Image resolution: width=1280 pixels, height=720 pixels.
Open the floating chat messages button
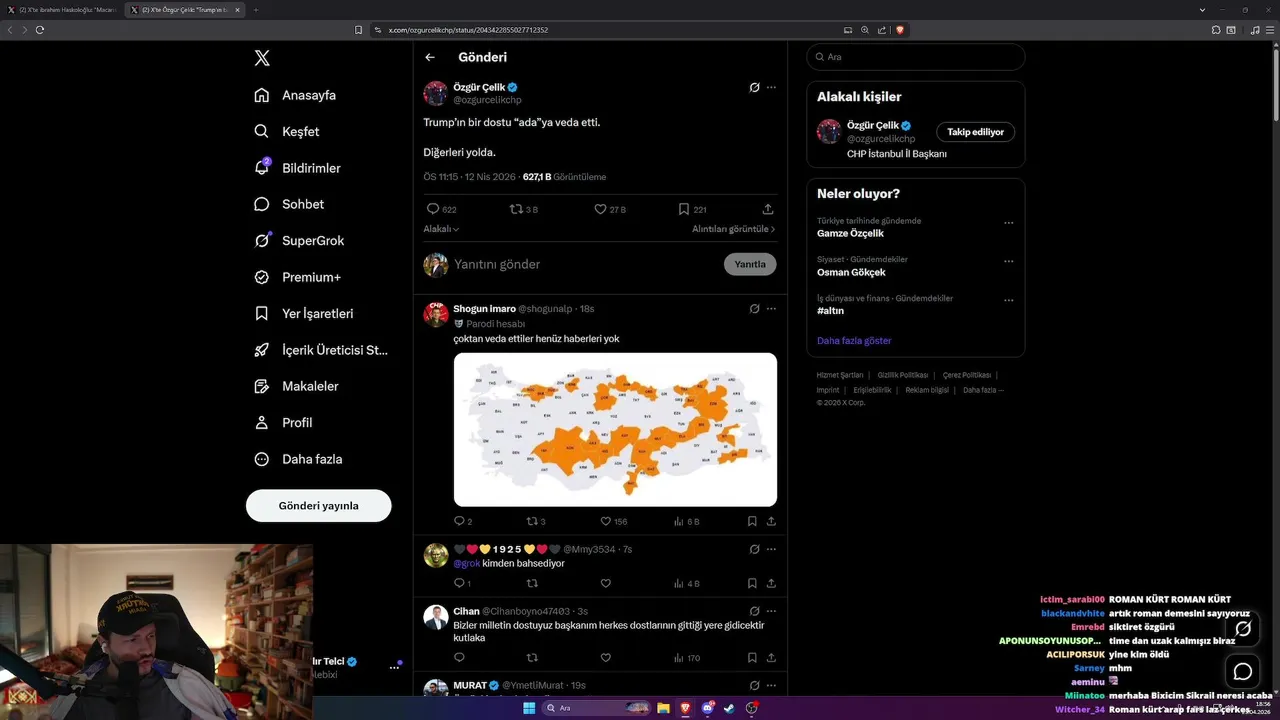click(1243, 671)
